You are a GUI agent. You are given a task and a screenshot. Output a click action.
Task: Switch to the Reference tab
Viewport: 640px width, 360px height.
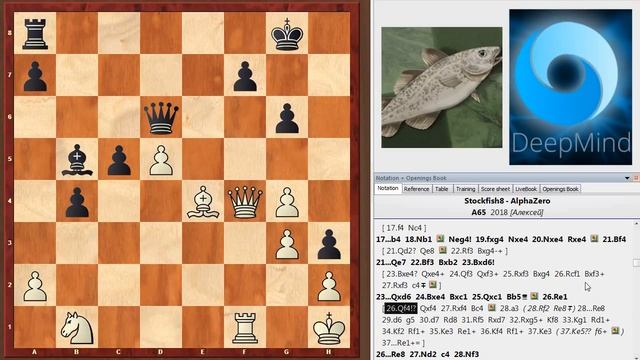coord(416,189)
